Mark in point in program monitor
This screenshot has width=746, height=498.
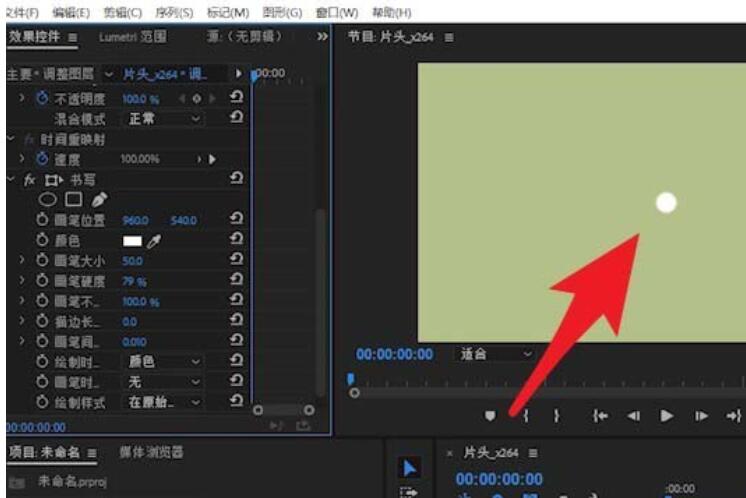pos(526,416)
